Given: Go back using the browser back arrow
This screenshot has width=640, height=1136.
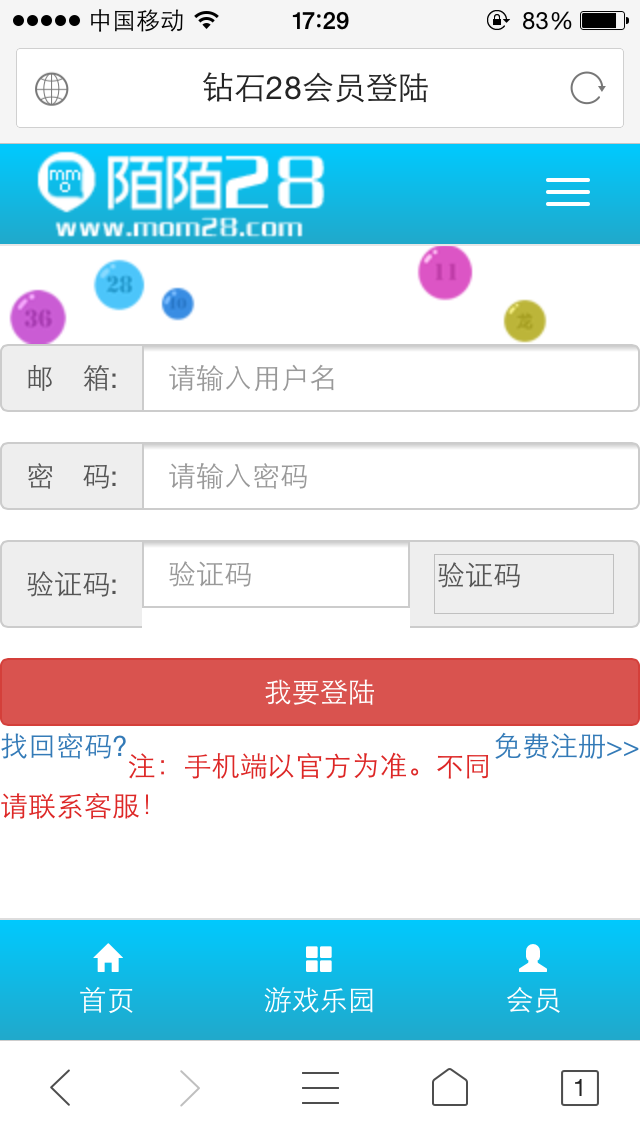Looking at the screenshot, I should [x=58, y=1087].
